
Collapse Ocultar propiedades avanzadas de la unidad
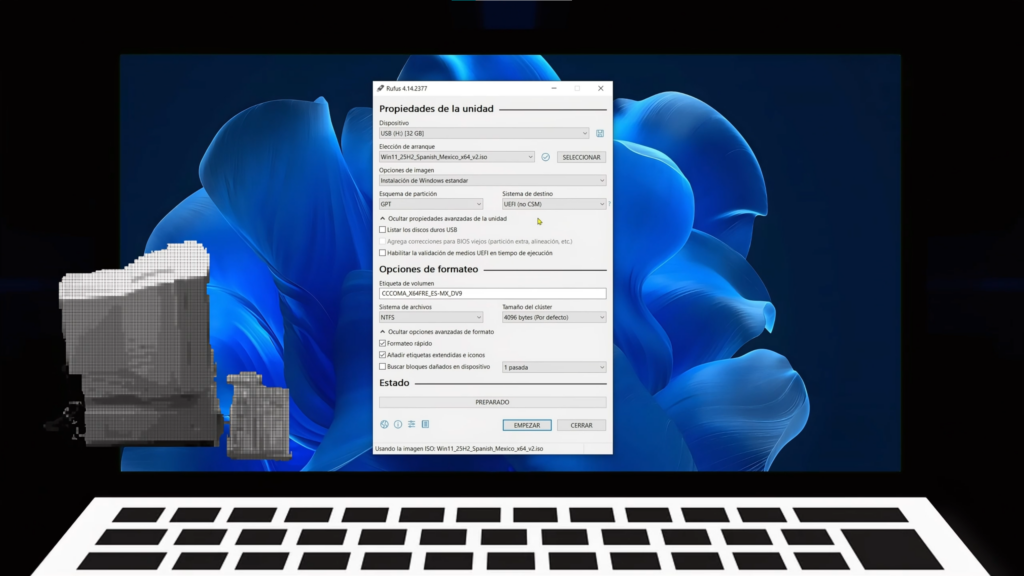click(443, 219)
